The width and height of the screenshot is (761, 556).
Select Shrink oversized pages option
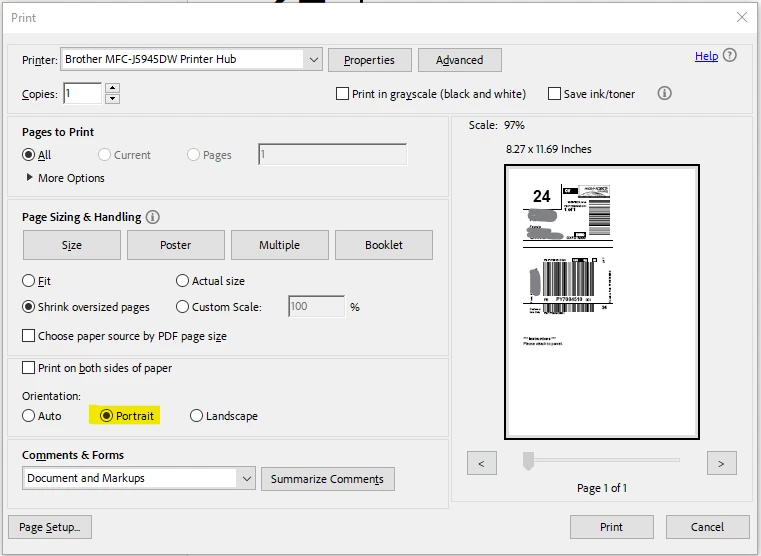[x=29, y=307]
